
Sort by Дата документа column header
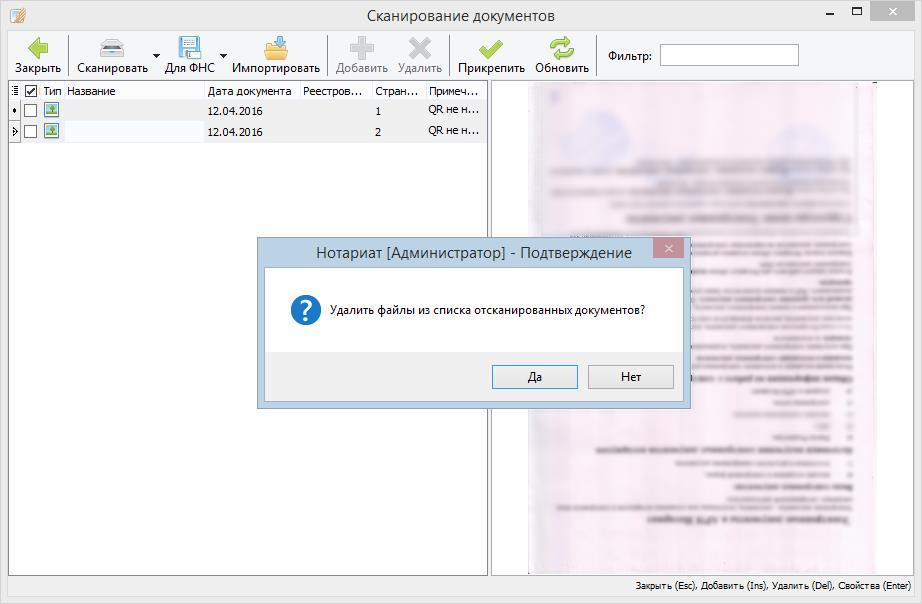(x=250, y=91)
